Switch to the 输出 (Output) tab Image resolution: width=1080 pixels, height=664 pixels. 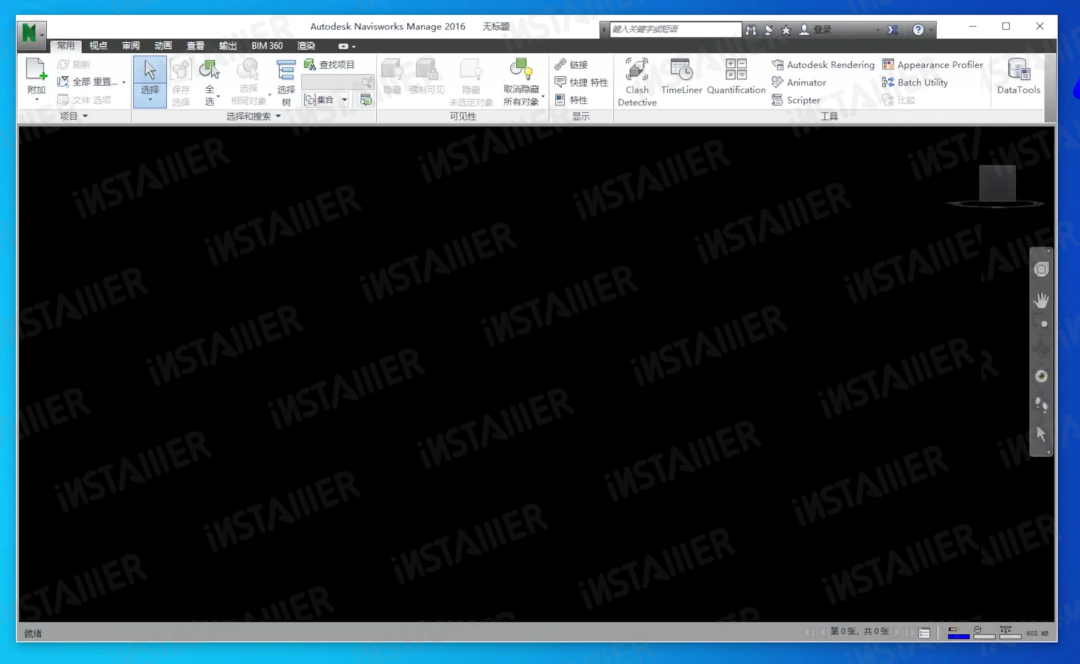coord(228,46)
